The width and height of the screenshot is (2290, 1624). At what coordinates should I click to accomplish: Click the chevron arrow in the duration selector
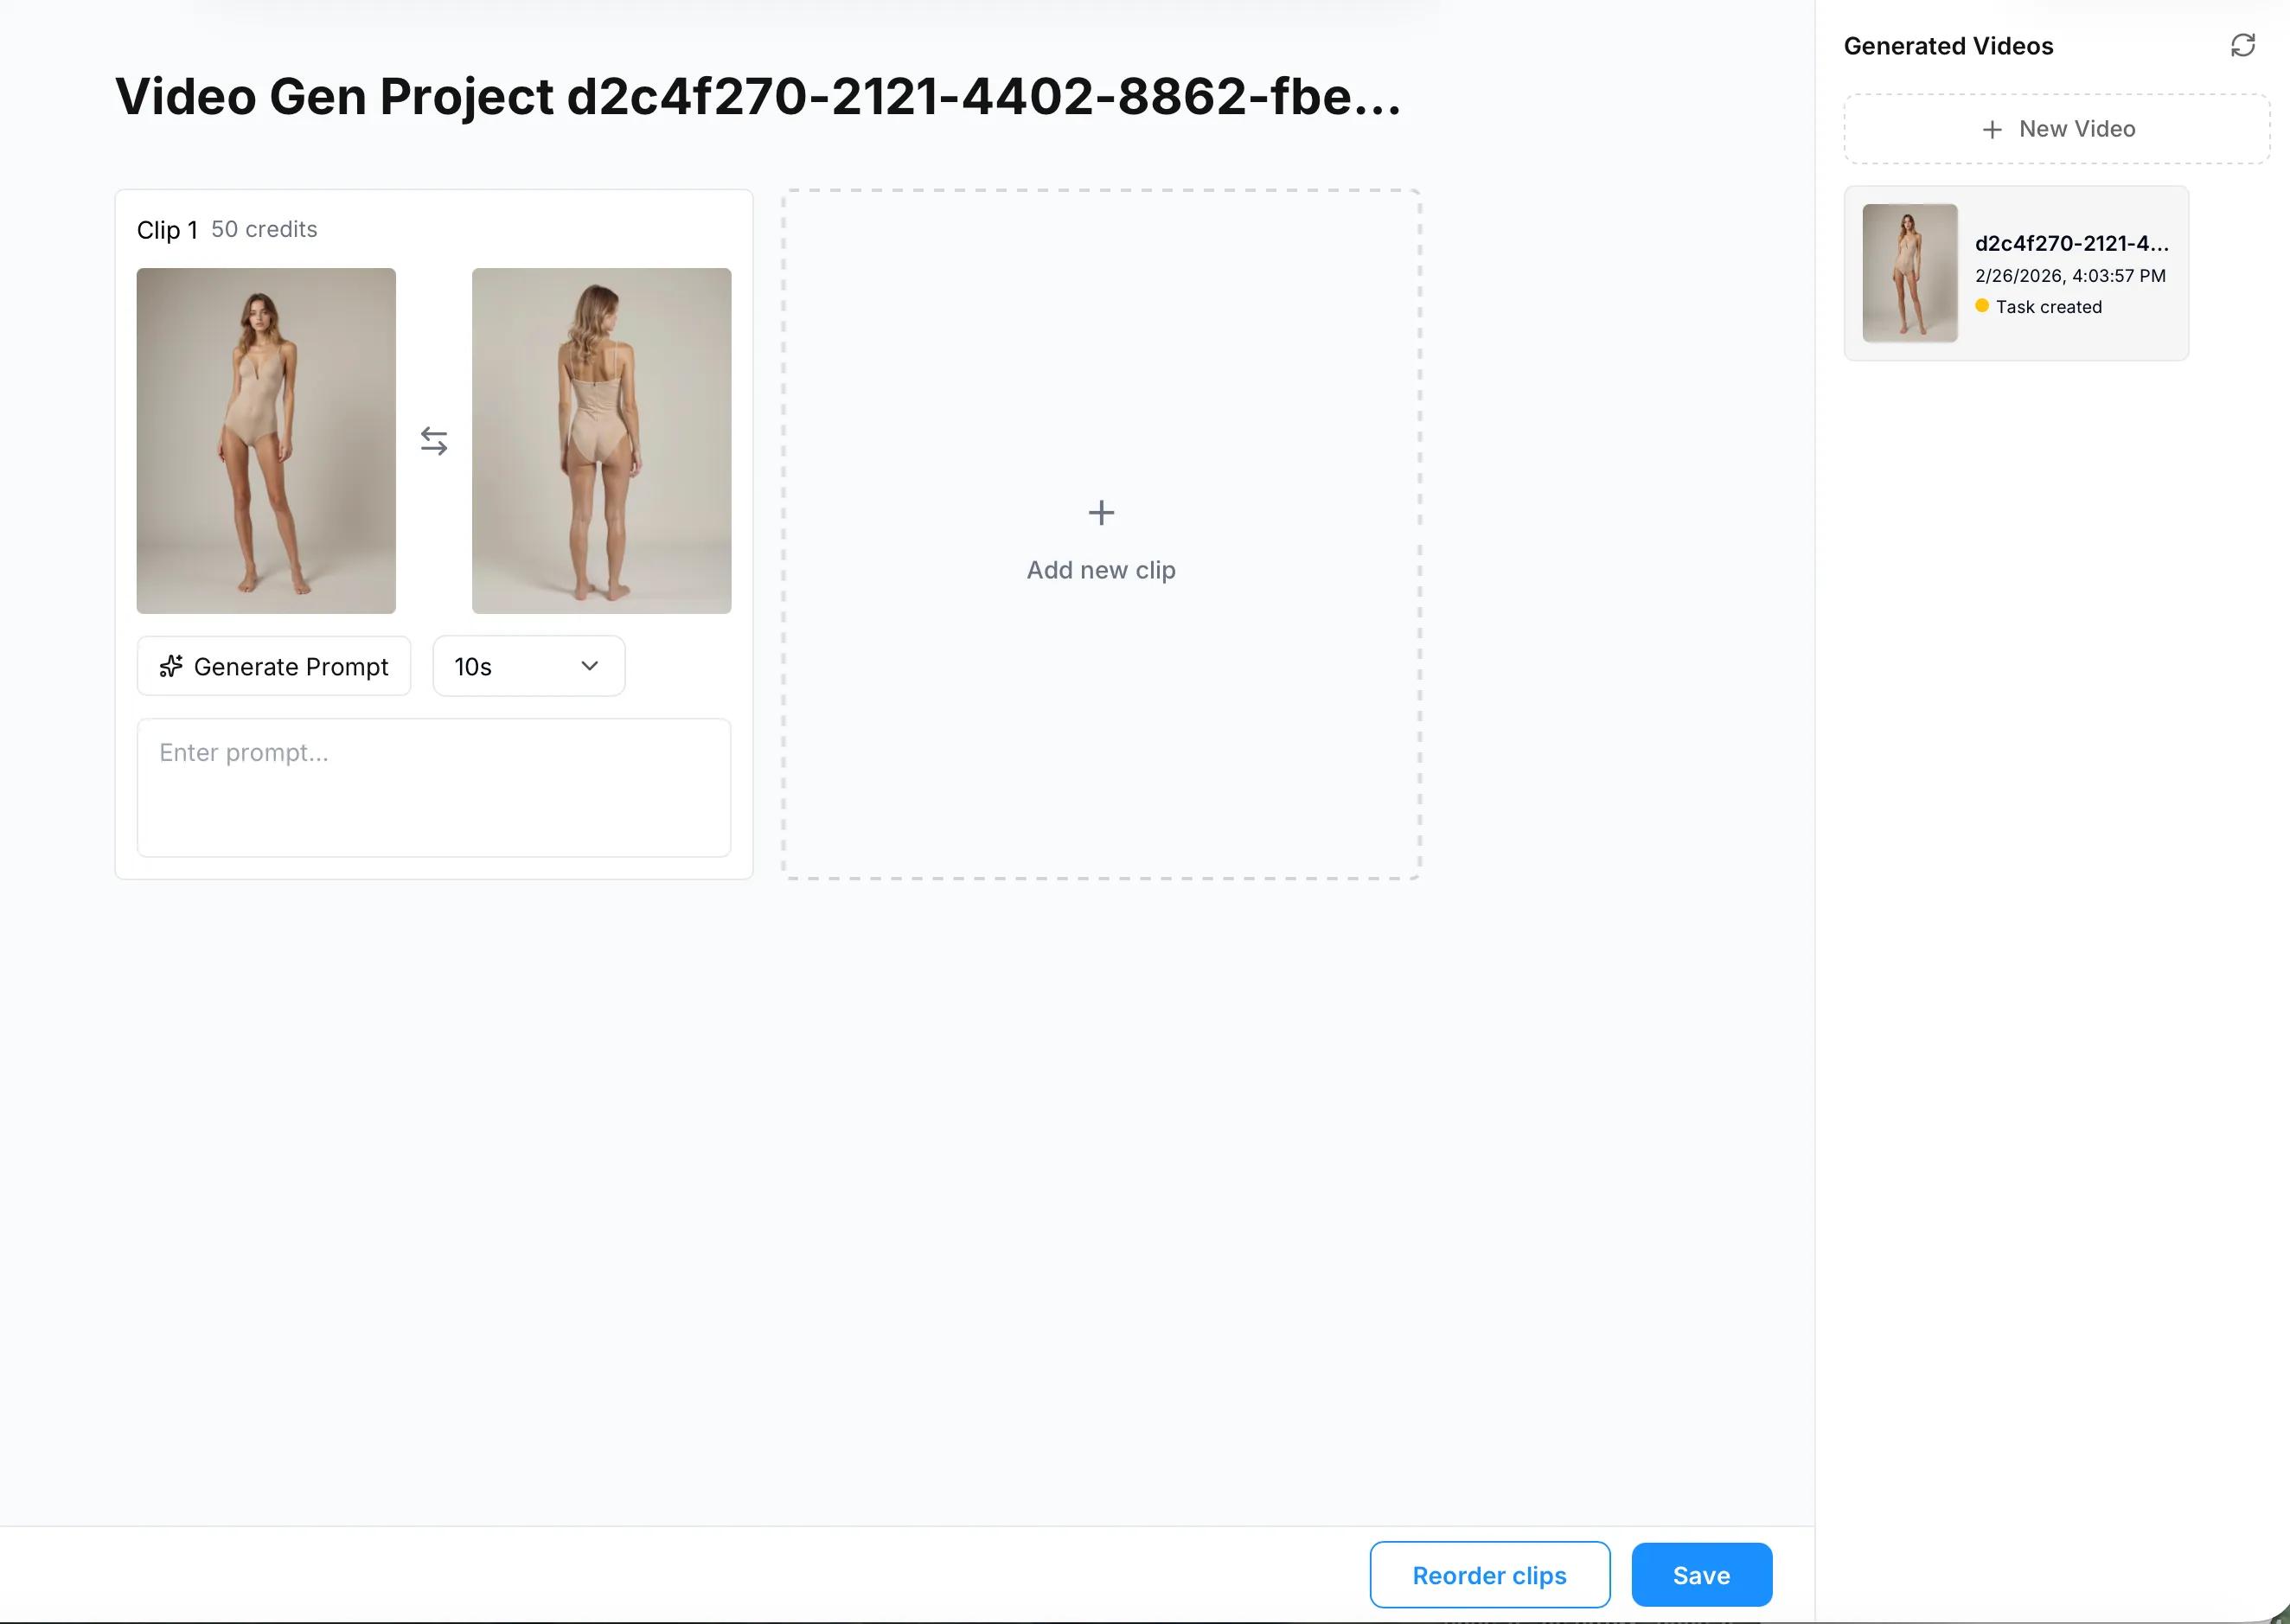(x=589, y=666)
